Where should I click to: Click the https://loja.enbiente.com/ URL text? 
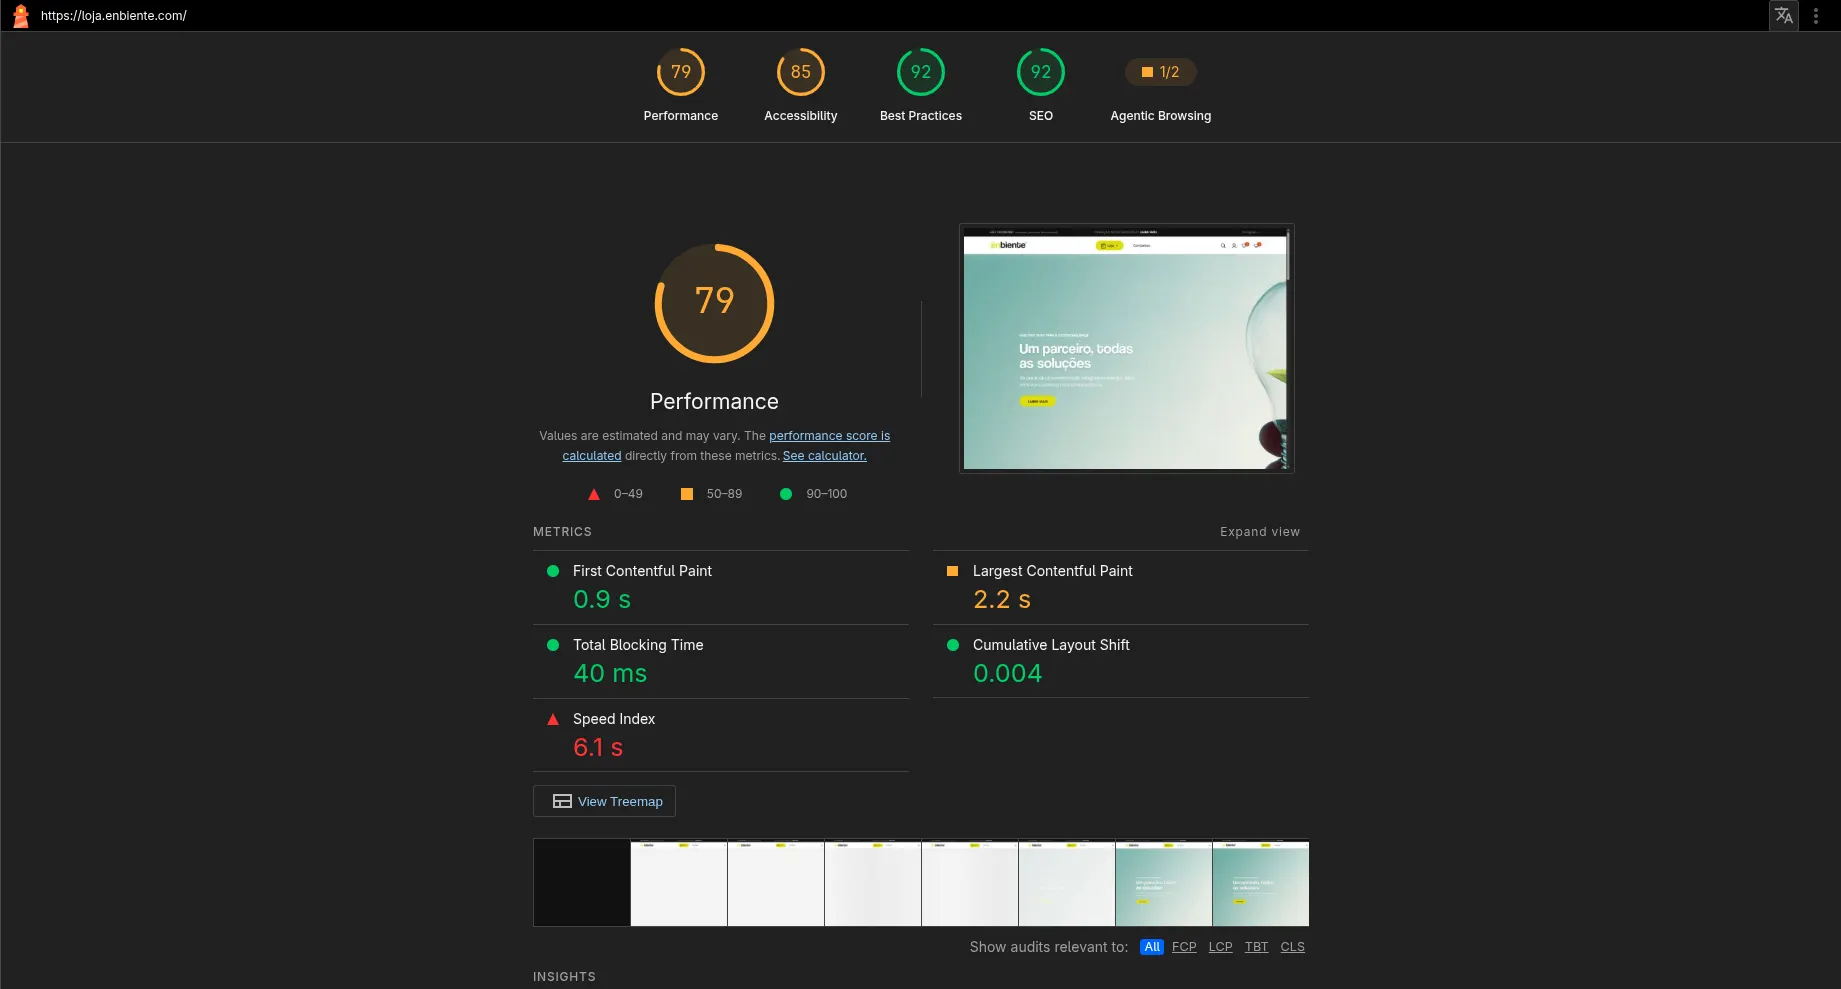114,16
